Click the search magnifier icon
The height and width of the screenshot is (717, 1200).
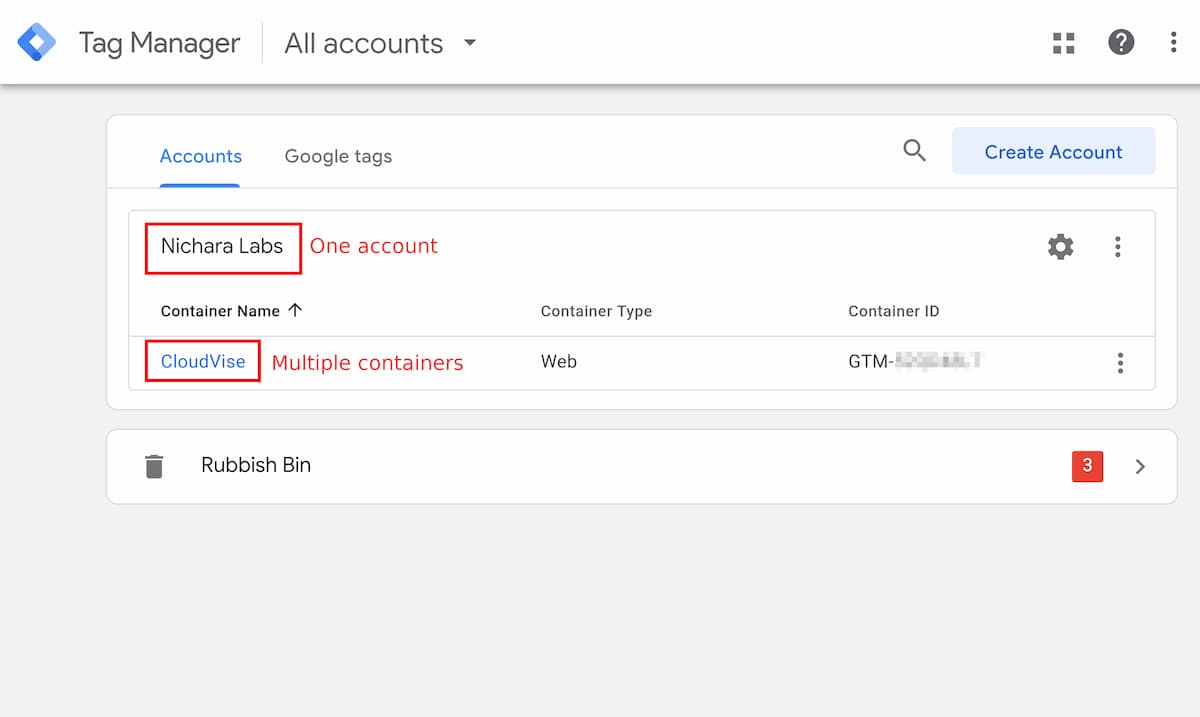[x=914, y=151]
